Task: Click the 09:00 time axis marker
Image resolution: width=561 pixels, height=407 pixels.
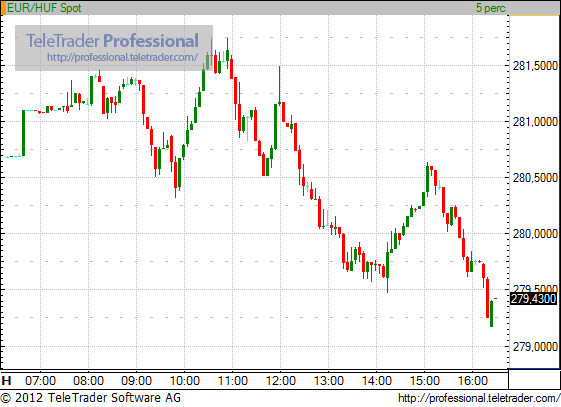Action: (x=136, y=381)
